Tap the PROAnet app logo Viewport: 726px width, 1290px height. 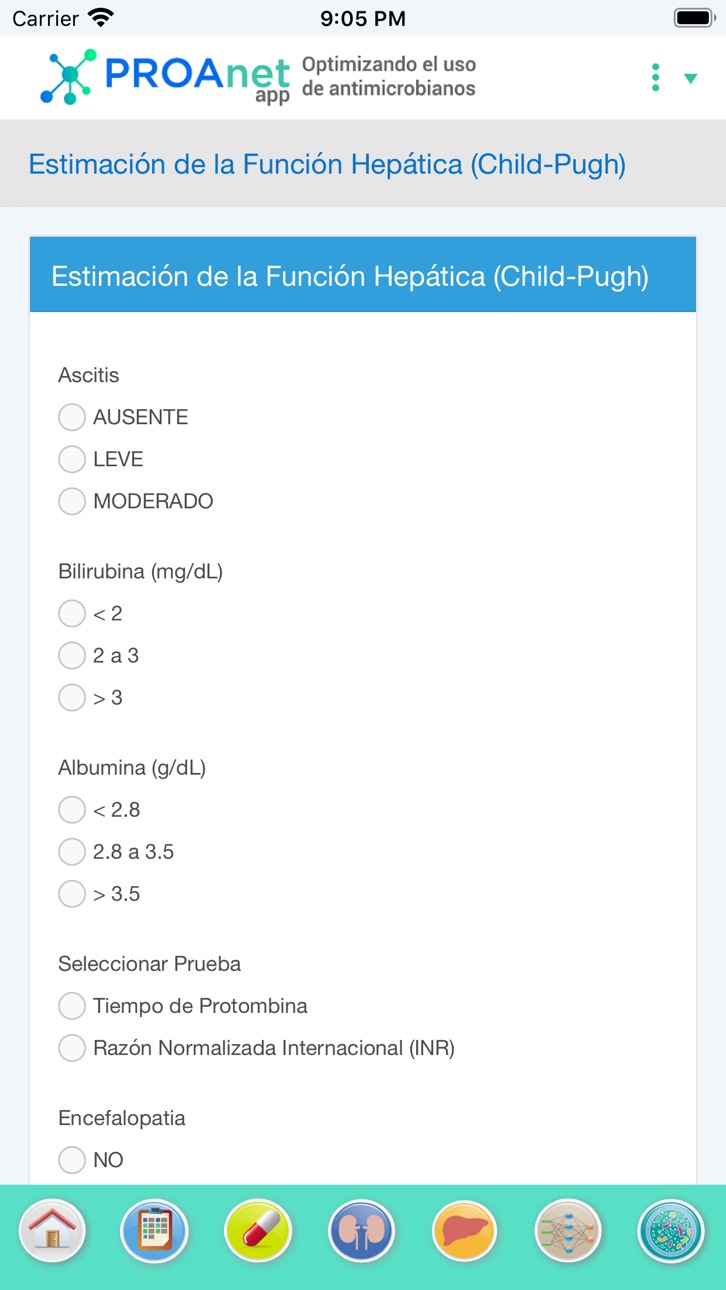(x=165, y=77)
